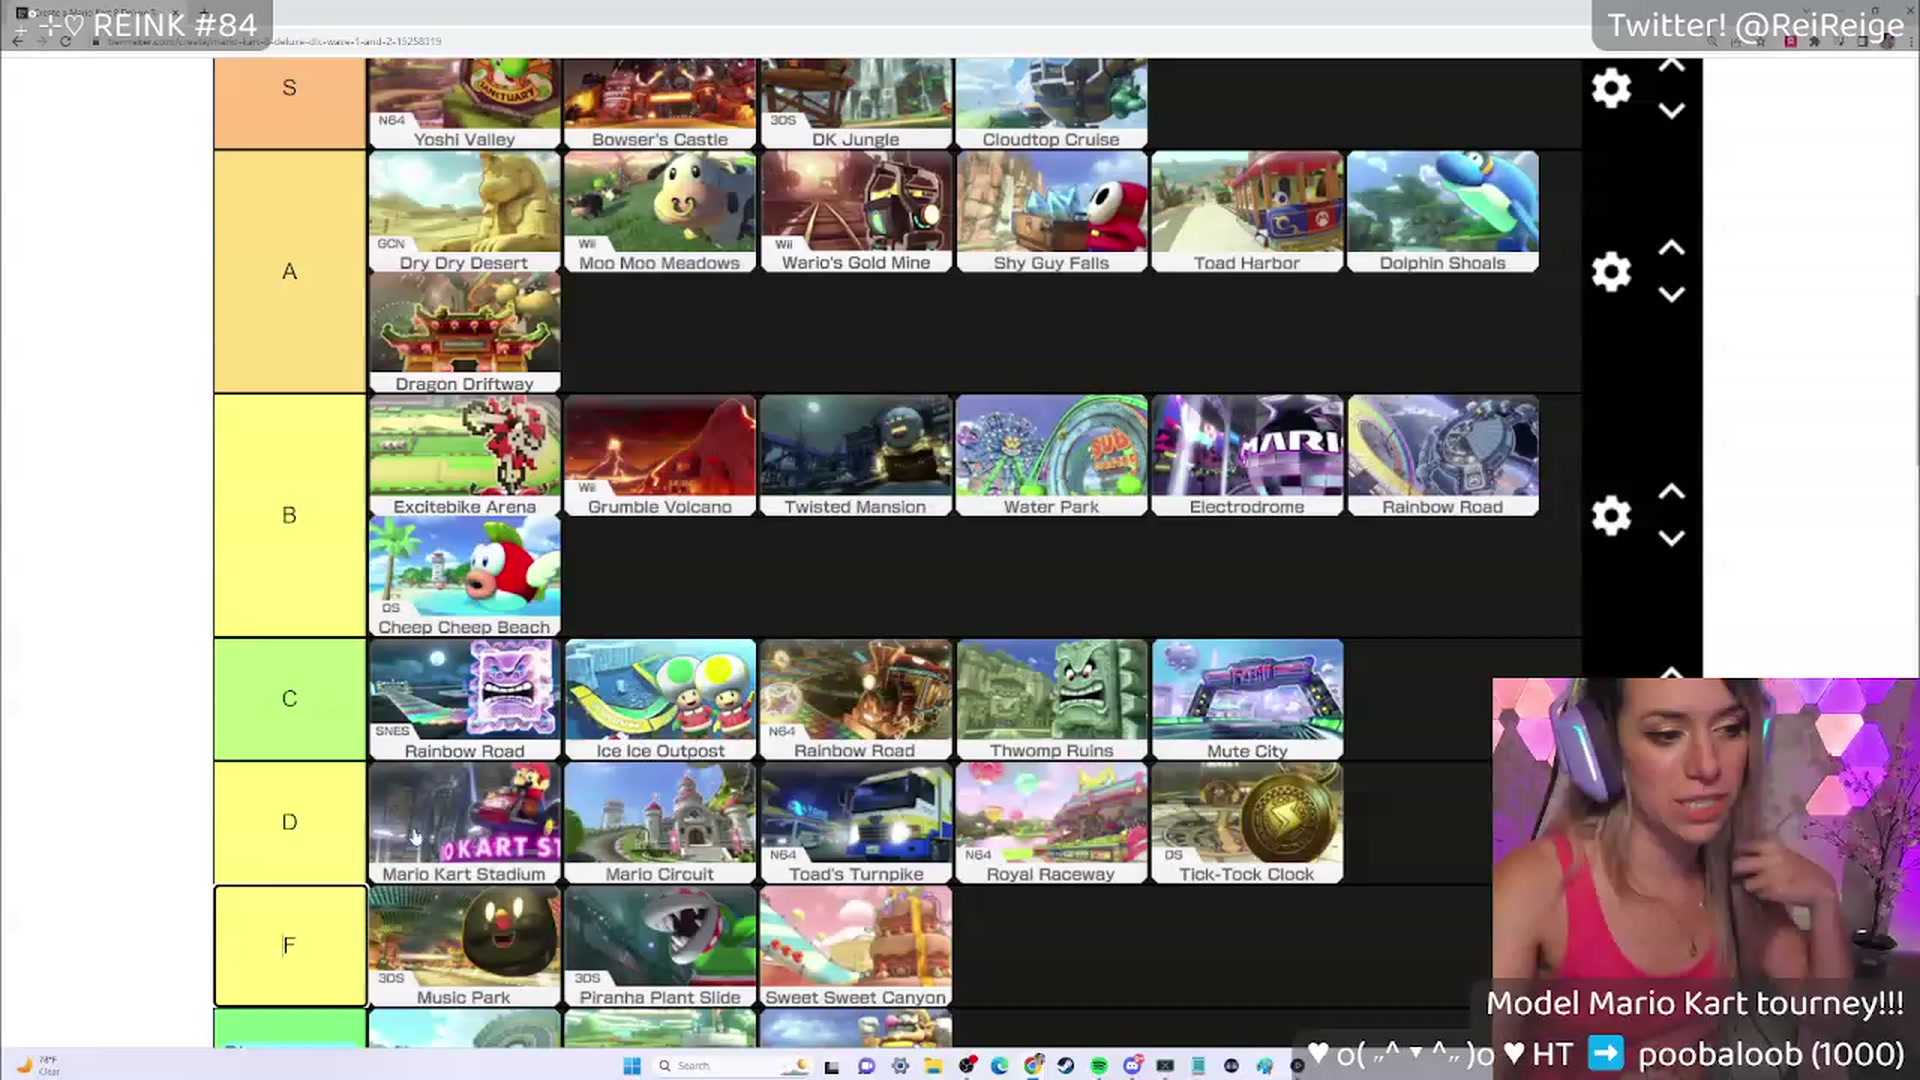Open settings gear for the A tier row
The width and height of the screenshot is (1920, 1080).
click(1611, 271)
